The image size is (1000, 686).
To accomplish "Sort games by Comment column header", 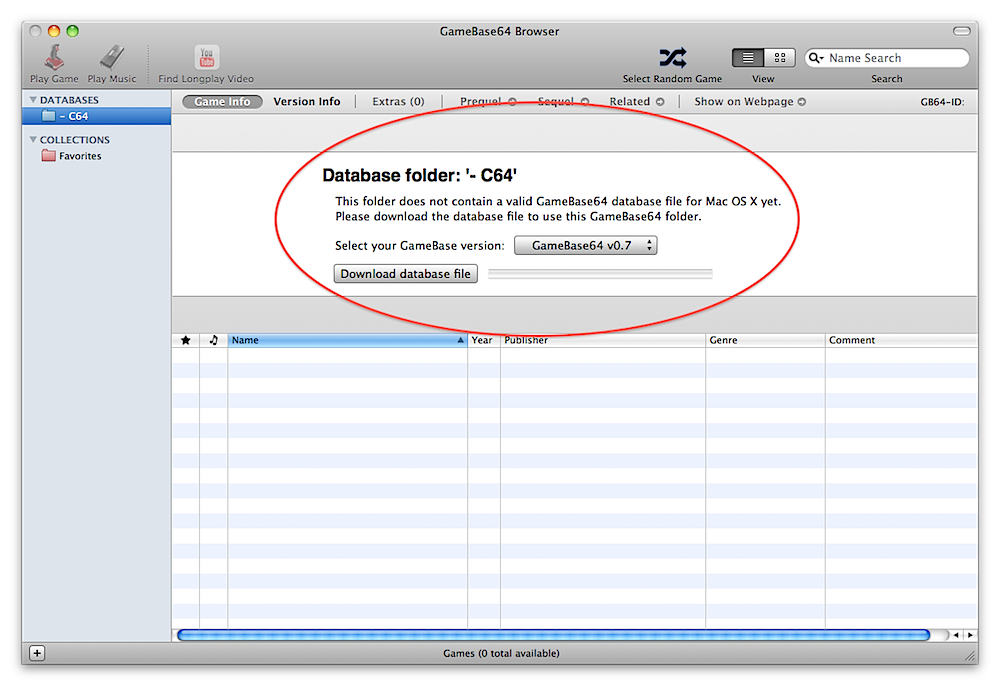I will tap(901, 340).
